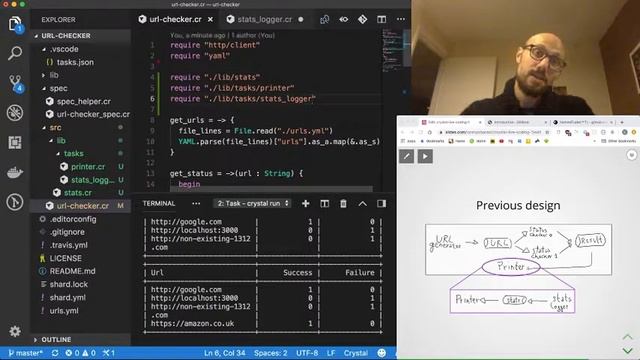640x360 pixels.
Task: Kill terminal with trash icon
Action: coord(343,203)
